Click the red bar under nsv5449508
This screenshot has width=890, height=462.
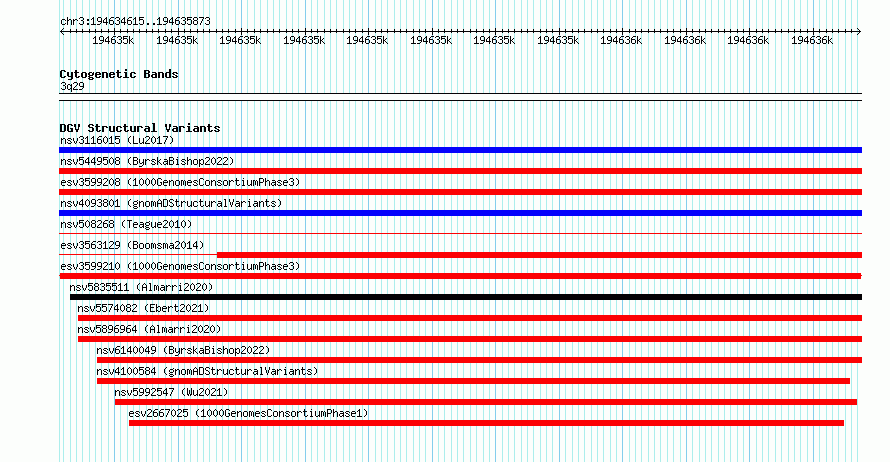click(460, 171)
